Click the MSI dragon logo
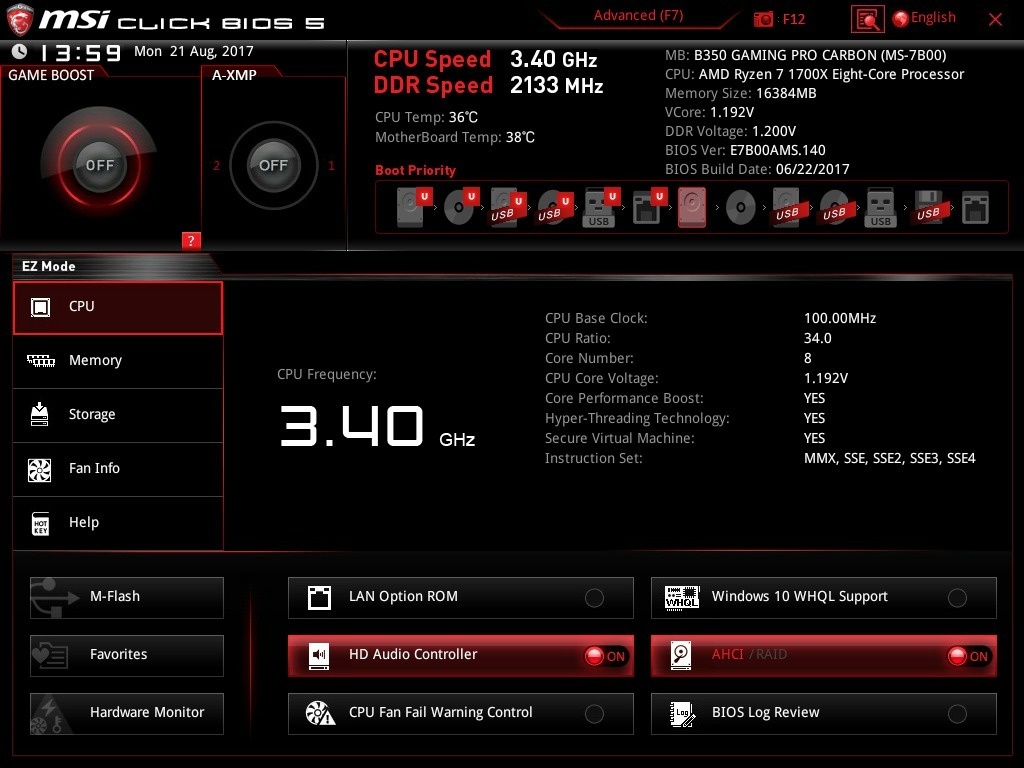 [x=20, y=20]
